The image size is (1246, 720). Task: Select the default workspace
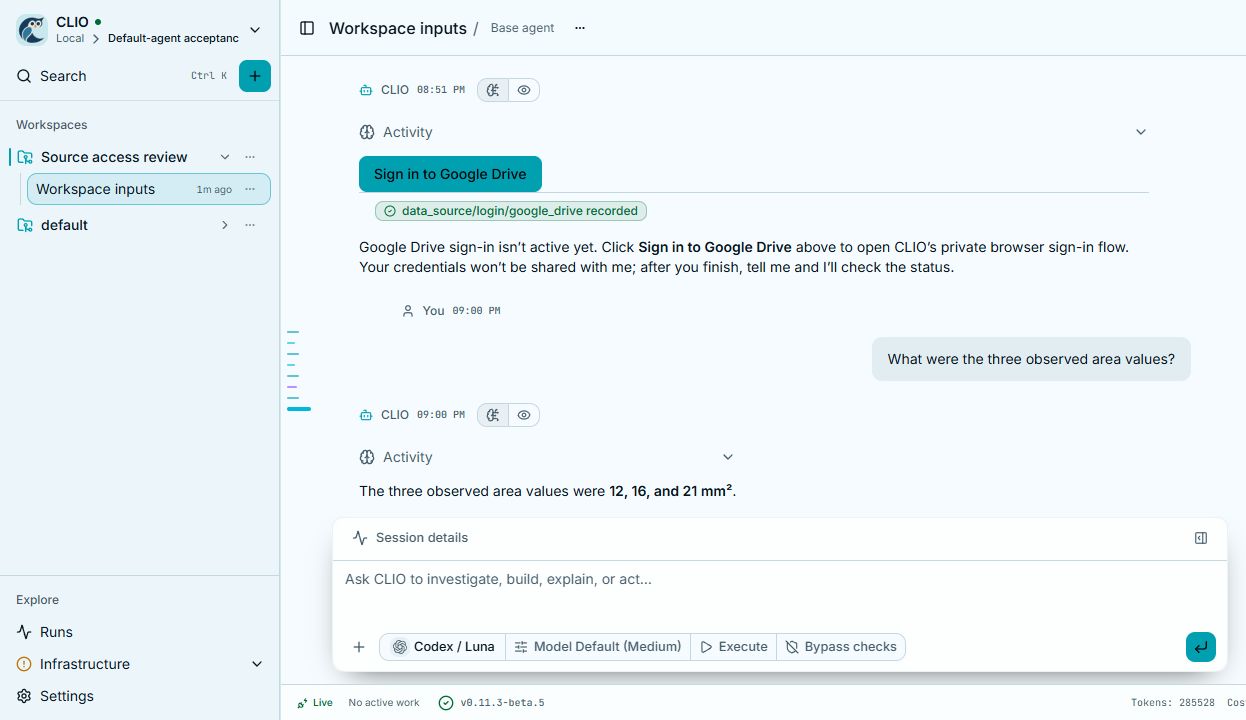coord(64,225)
